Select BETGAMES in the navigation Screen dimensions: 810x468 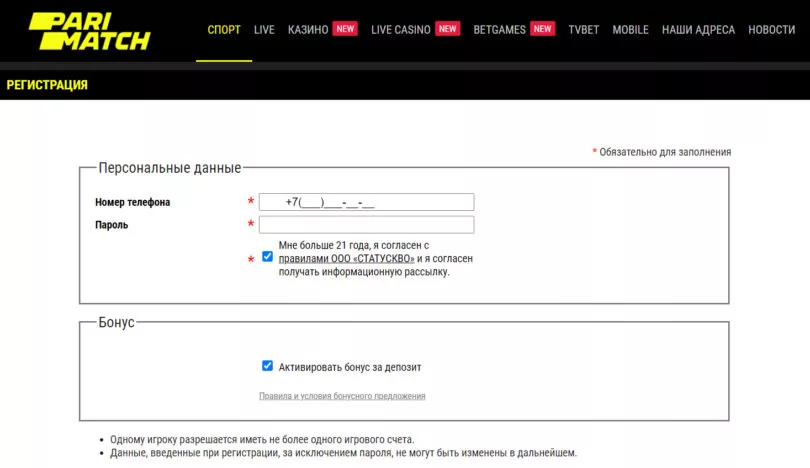[x=499, y=30]
